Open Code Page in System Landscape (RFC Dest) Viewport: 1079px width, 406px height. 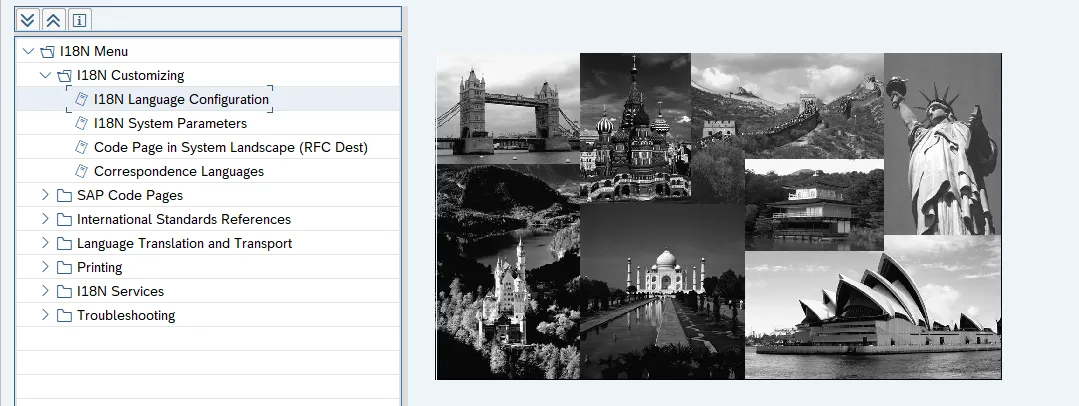[231, 147]
